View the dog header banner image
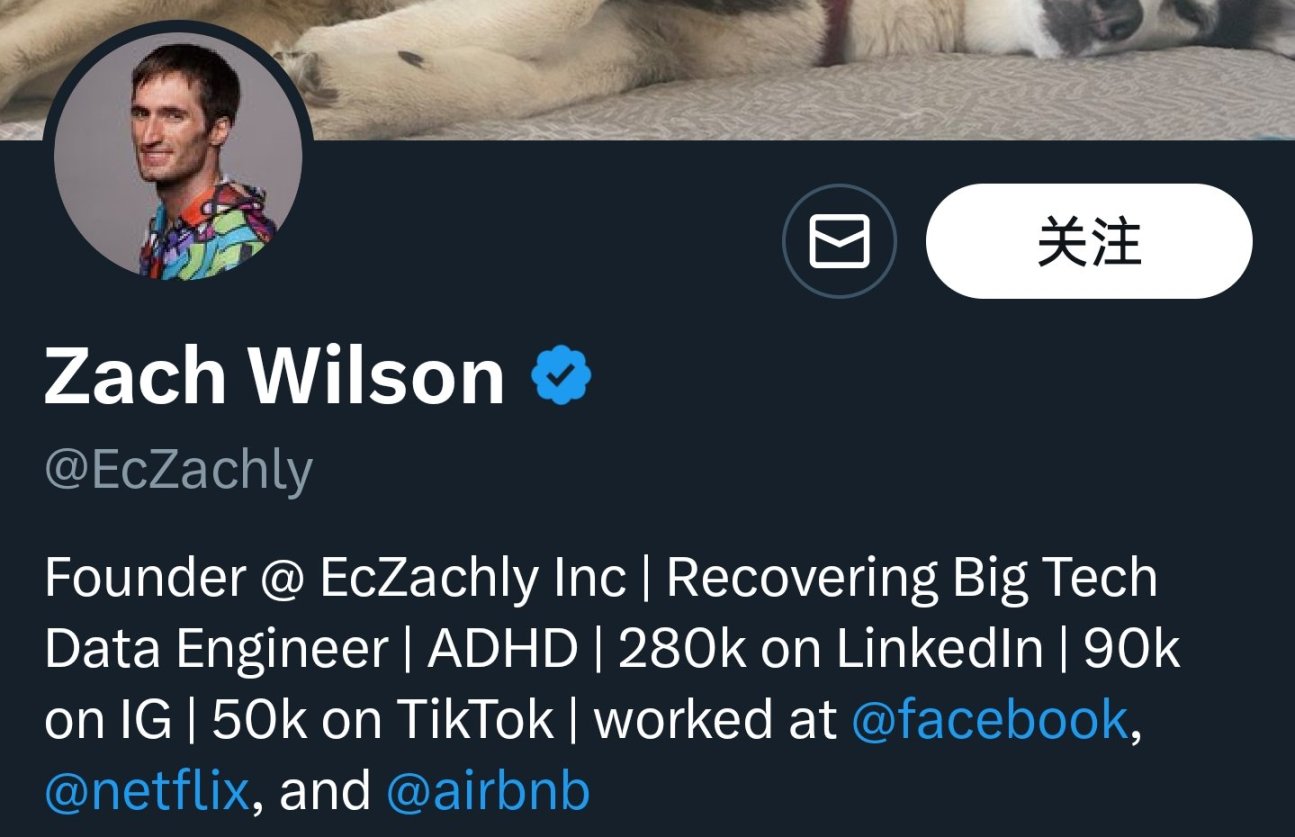The image size is (1295, 837). click(x=647, y=69)
